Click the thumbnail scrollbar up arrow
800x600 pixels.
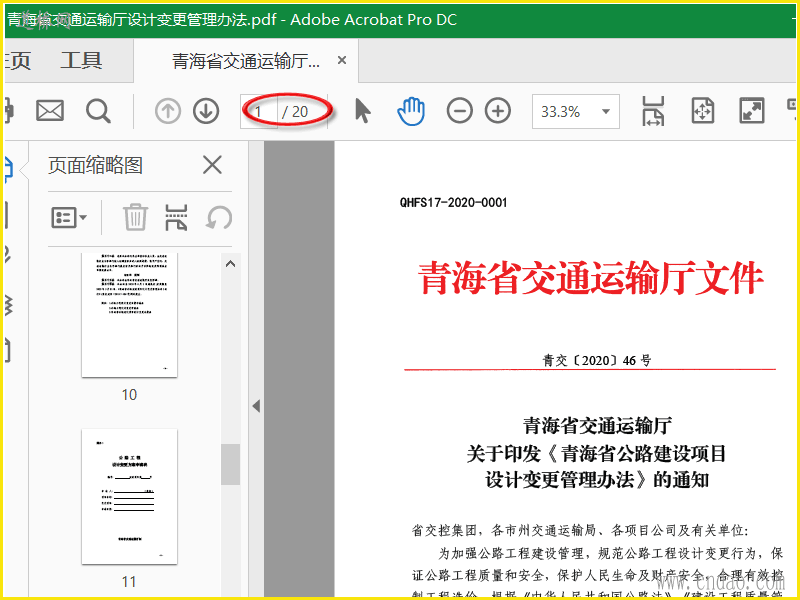(x=230, y=264)
